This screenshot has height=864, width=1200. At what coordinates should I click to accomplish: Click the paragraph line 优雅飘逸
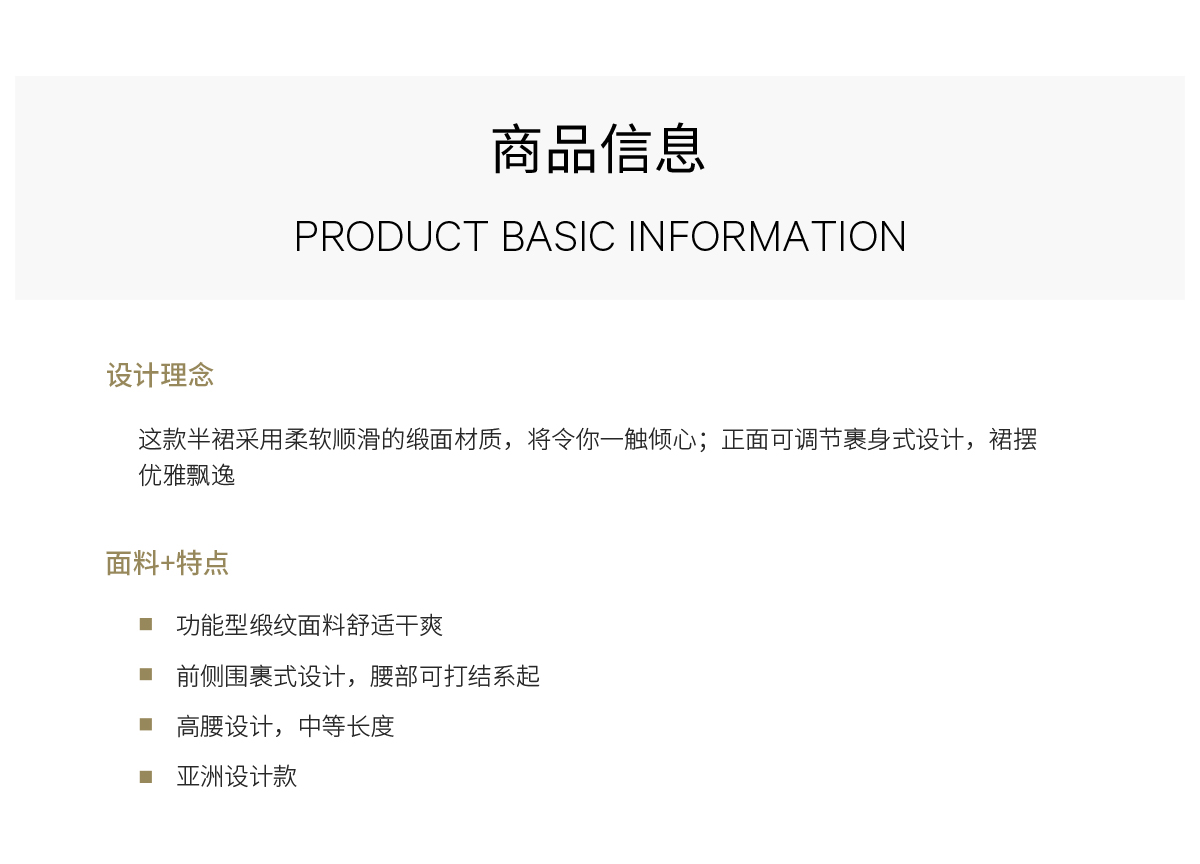tap(187, 476)
